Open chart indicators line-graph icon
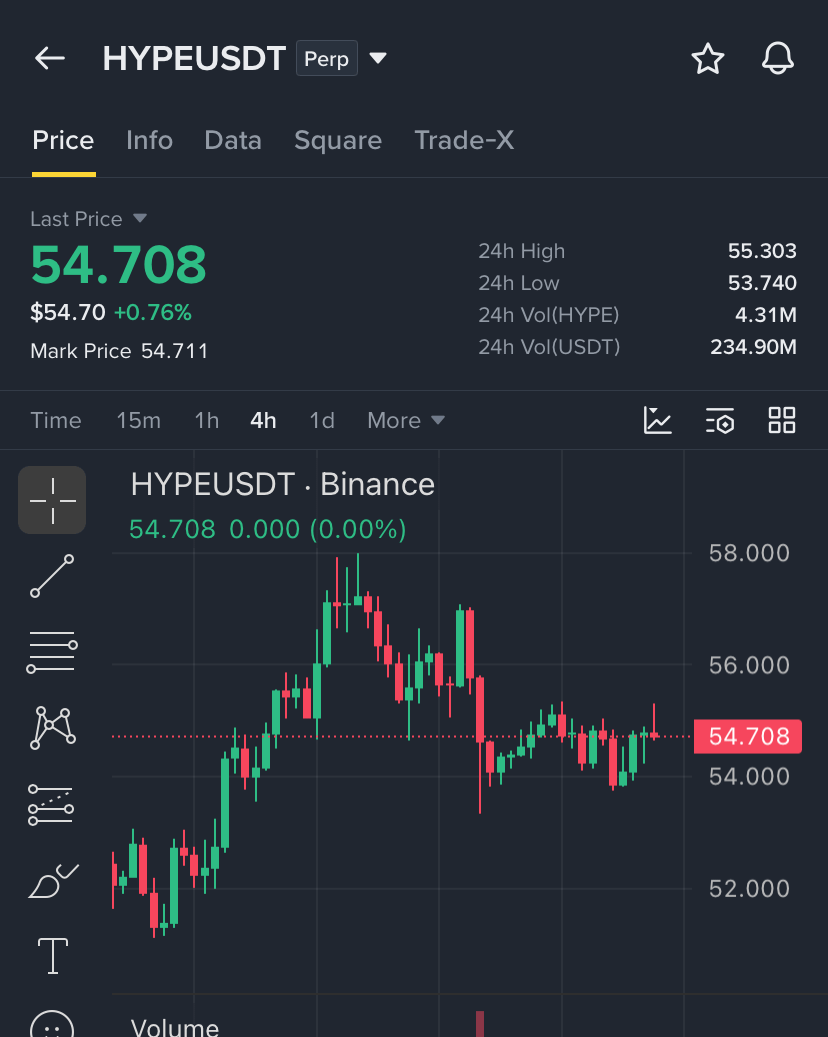This screenshot has width=828, height=1037. tap(657, 421)
